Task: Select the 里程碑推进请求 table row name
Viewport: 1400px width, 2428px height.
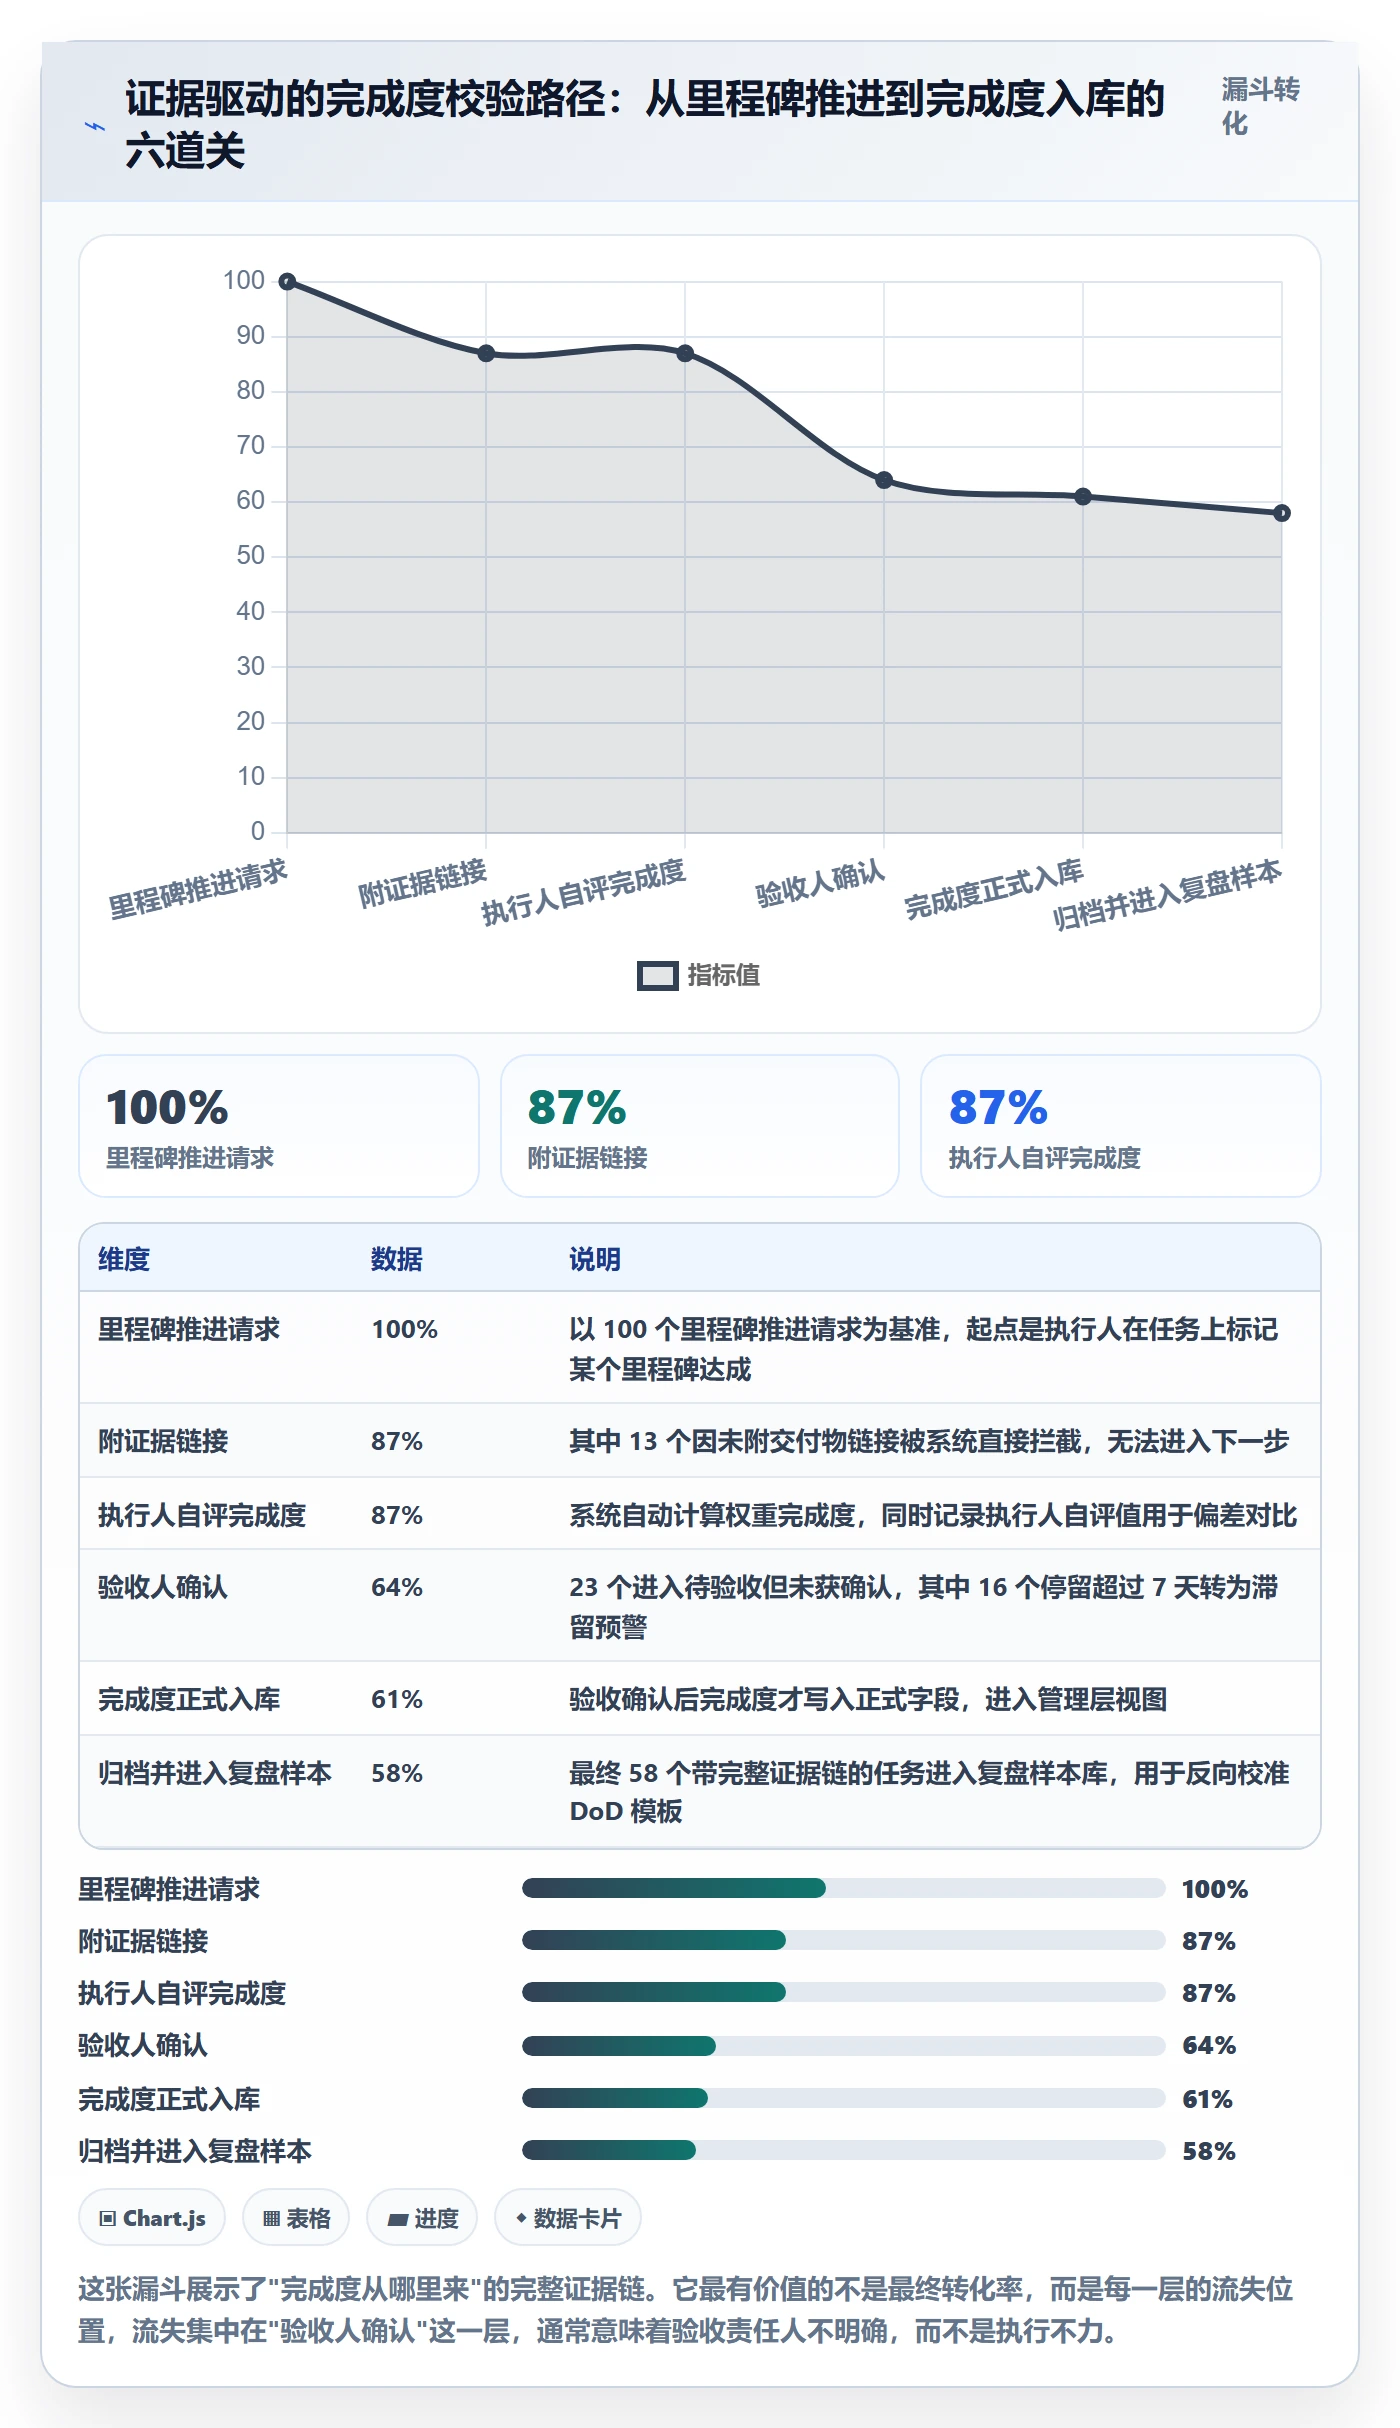Action: click(x=189, y=1329)
